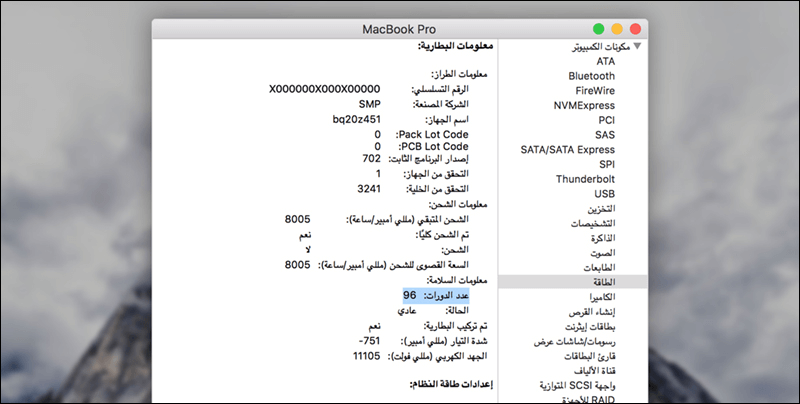Viewport: 800px width, 404px height.
Task: Select SATA/SATA Express entry
Action: click(x=568, y=150)
